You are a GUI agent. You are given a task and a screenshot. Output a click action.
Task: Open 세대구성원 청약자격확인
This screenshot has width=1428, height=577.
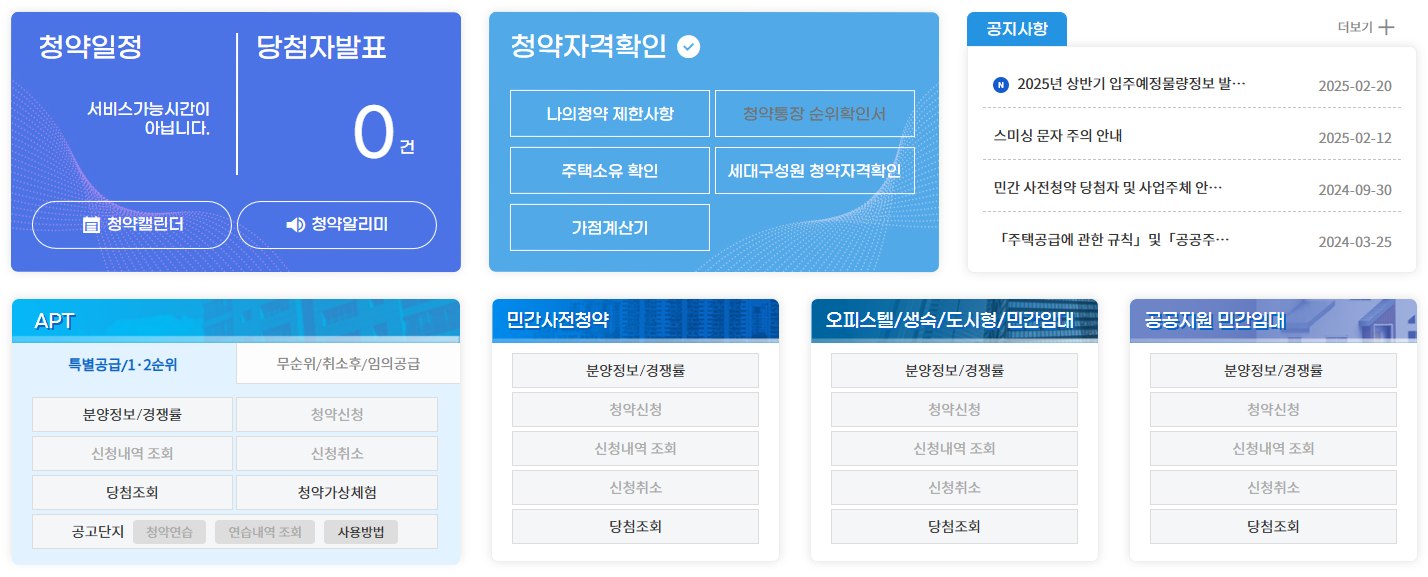(x=814, y=170)
